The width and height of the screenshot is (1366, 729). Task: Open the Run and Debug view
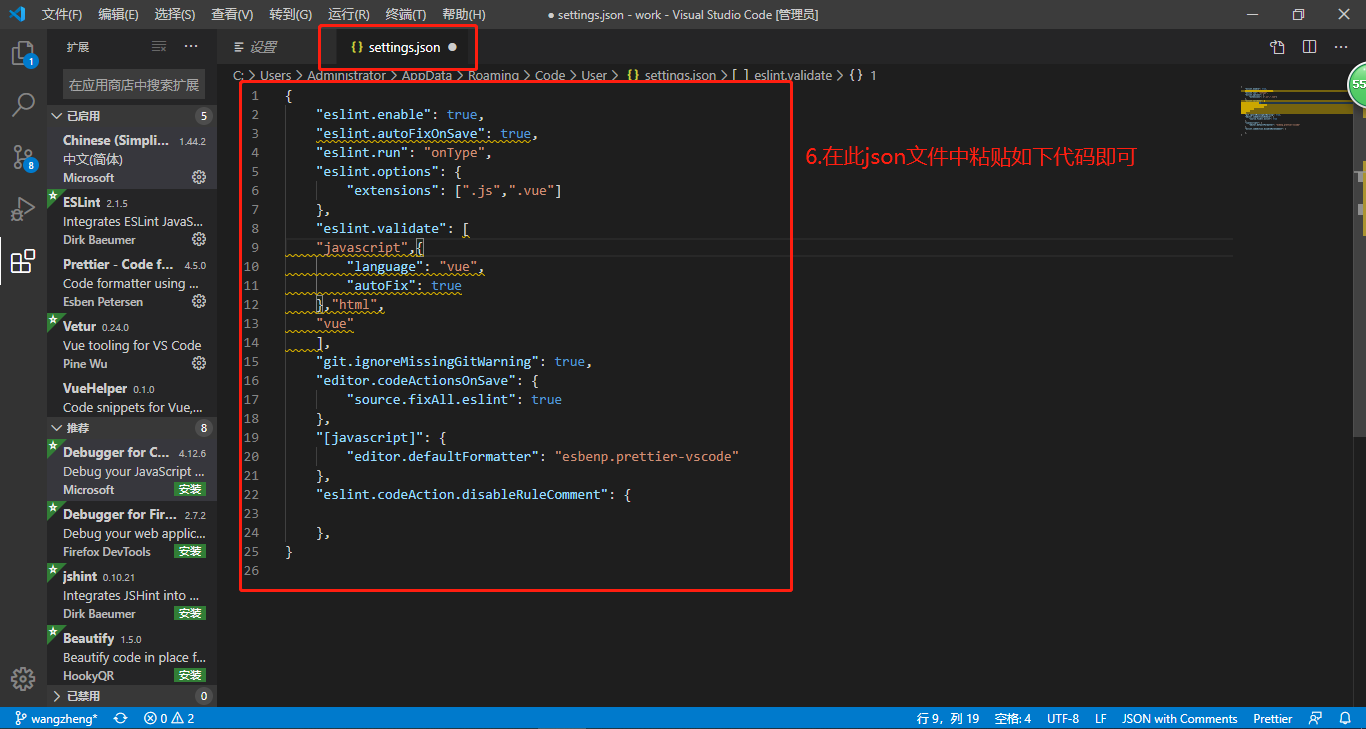(x=23, y=210)
